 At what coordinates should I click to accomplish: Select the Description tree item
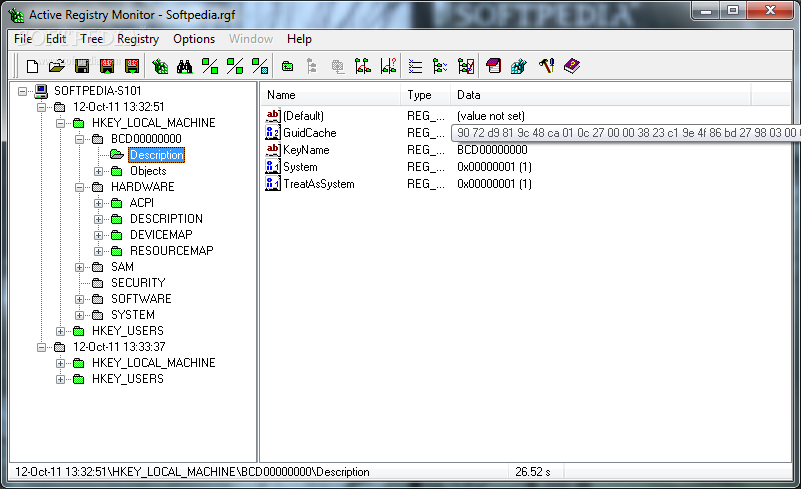(156, 155)
